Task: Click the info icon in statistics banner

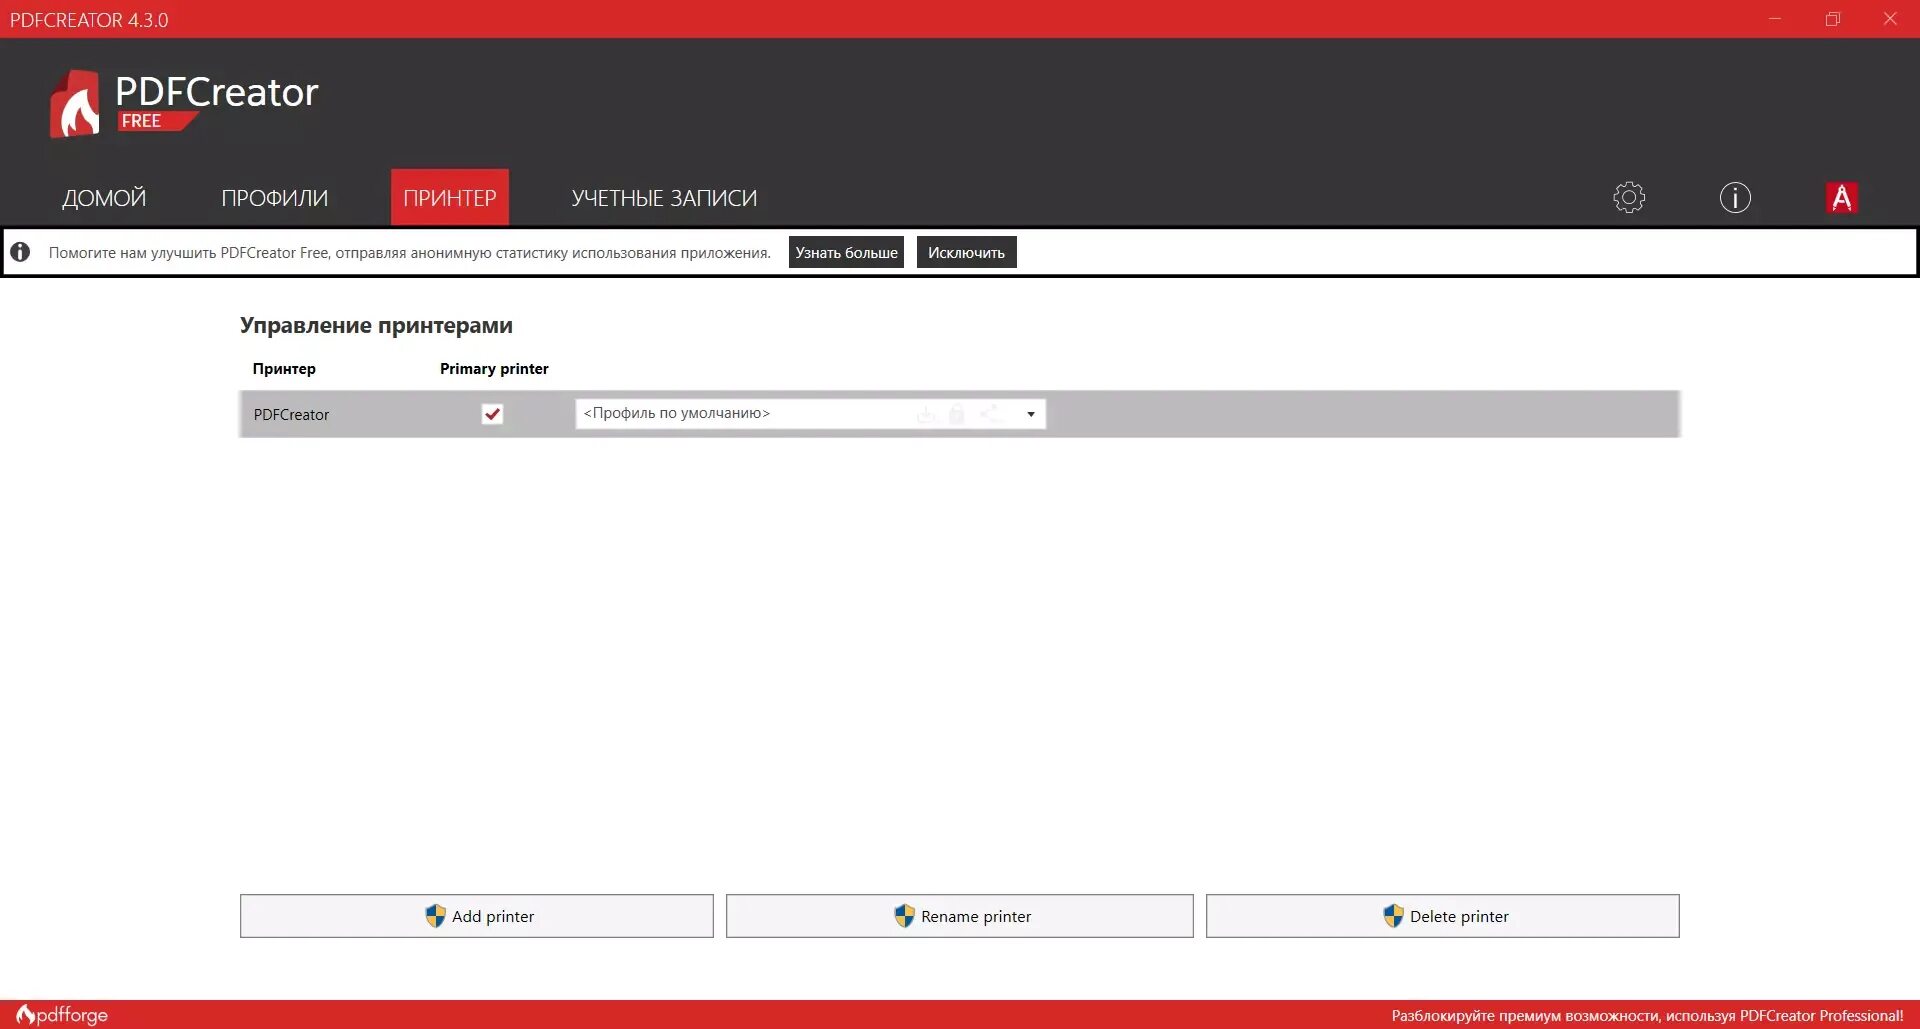Action: click(20, 252)
